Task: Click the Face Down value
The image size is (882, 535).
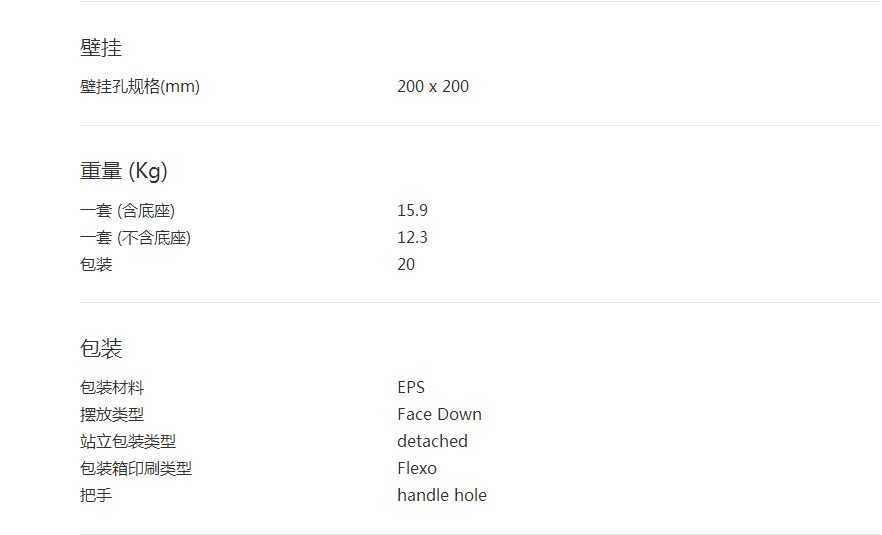Action: pos(439,414)
